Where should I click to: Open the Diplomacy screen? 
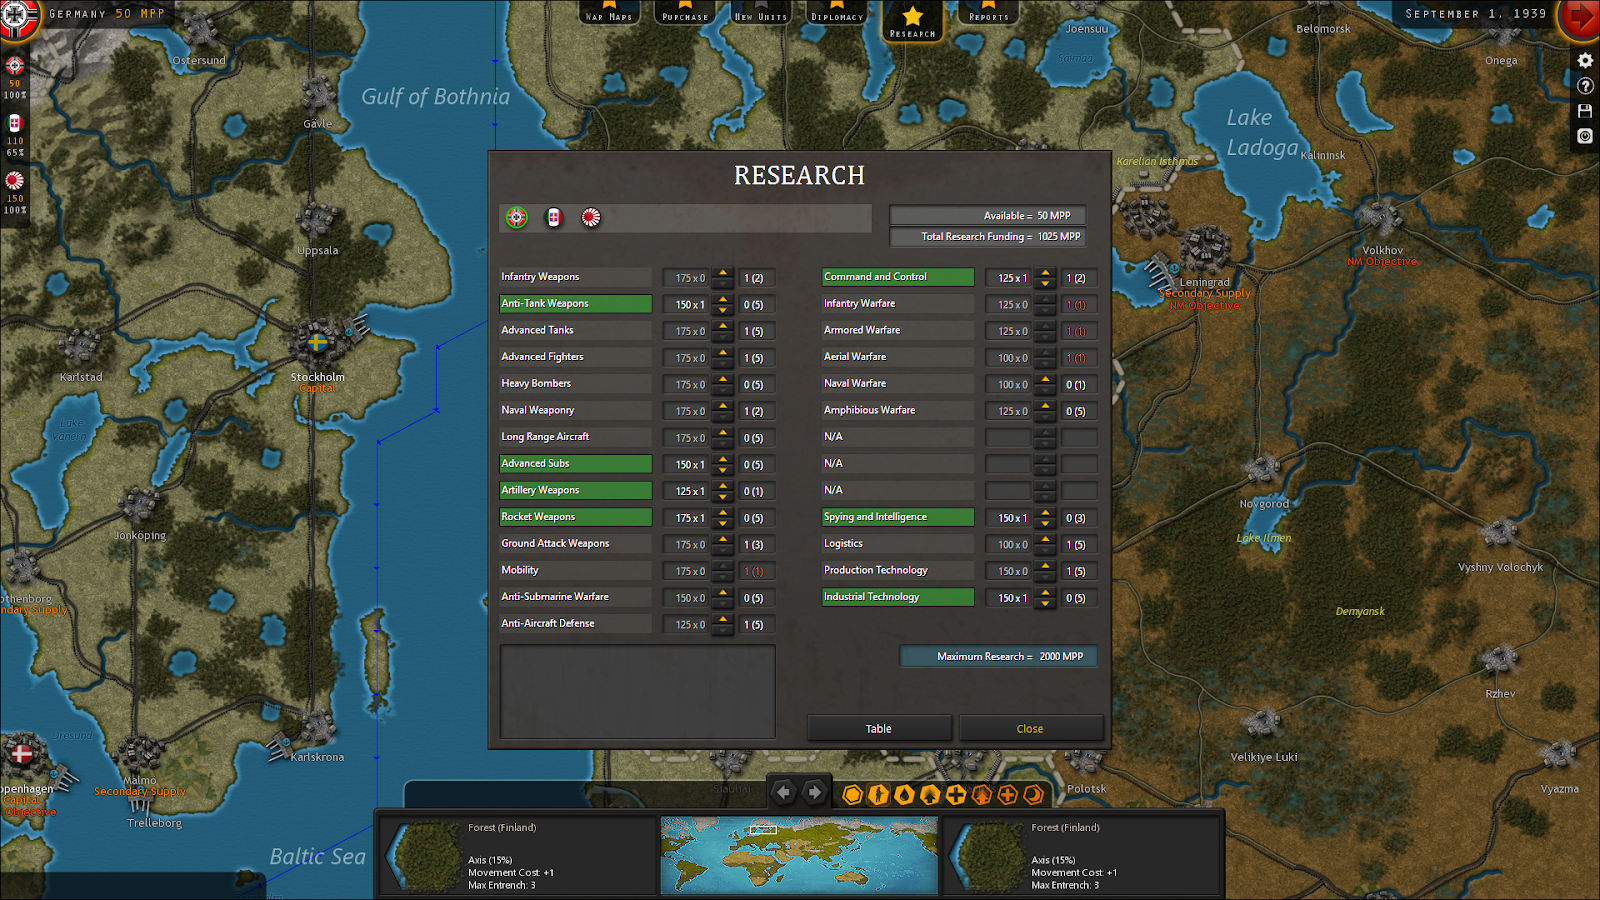pyautogui.click(x=836, y=14)
